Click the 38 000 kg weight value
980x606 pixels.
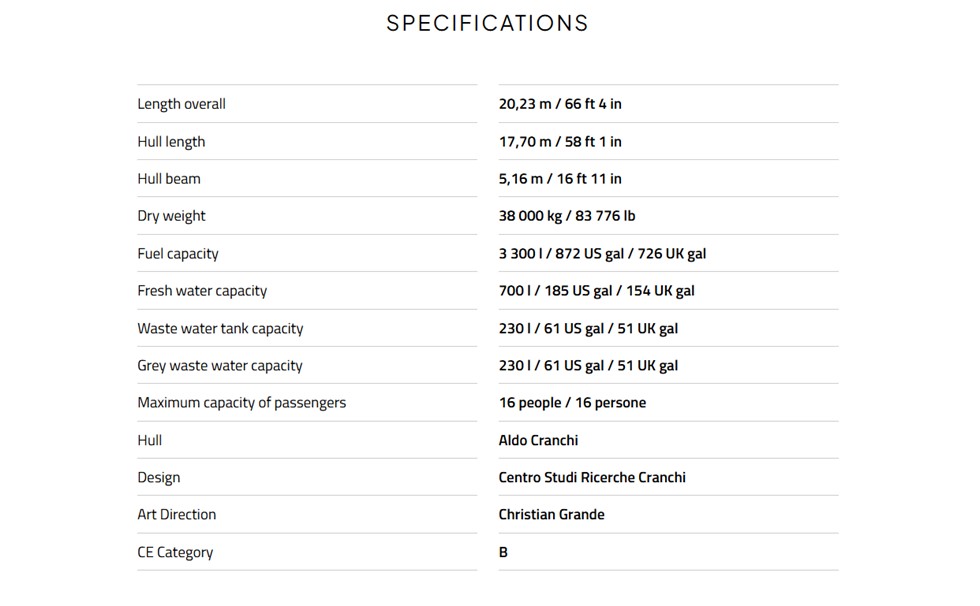pyautogui.click(x=567, y=216)
